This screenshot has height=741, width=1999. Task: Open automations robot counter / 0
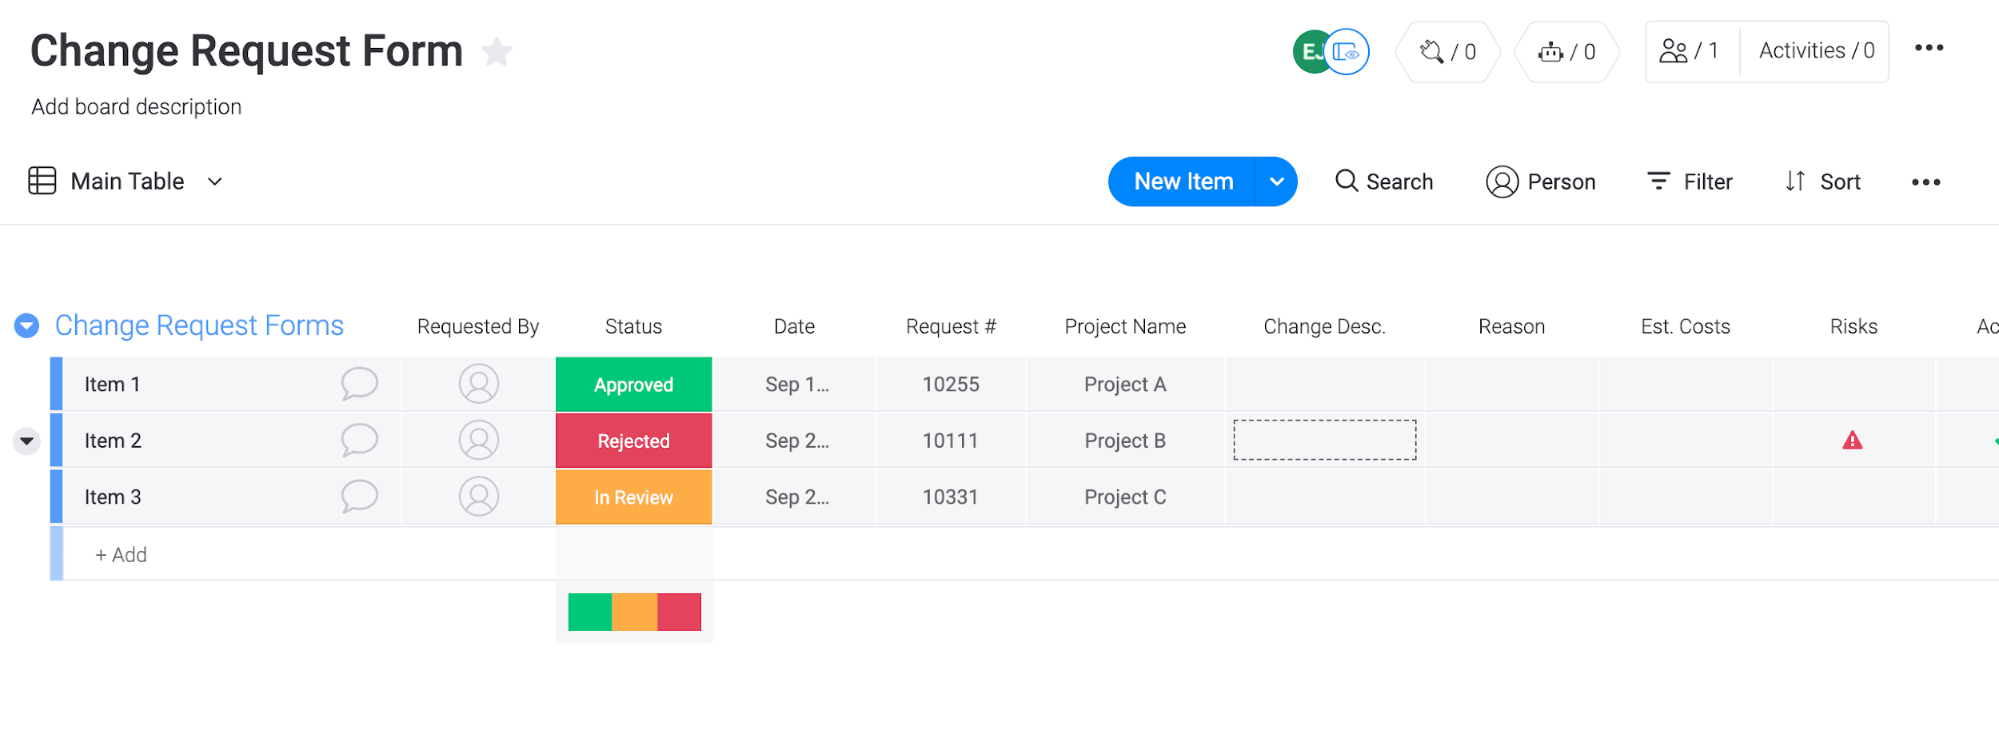(1567, 52)
